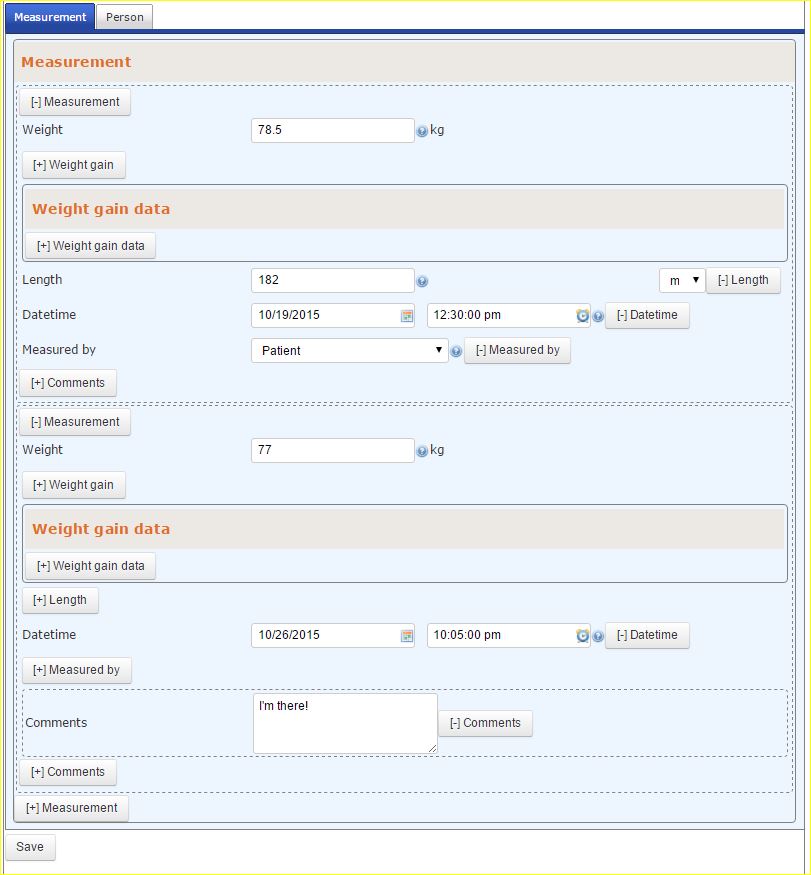Collapse the first Measurement section
Screen dimensions: 811x875
coord(74,101)
